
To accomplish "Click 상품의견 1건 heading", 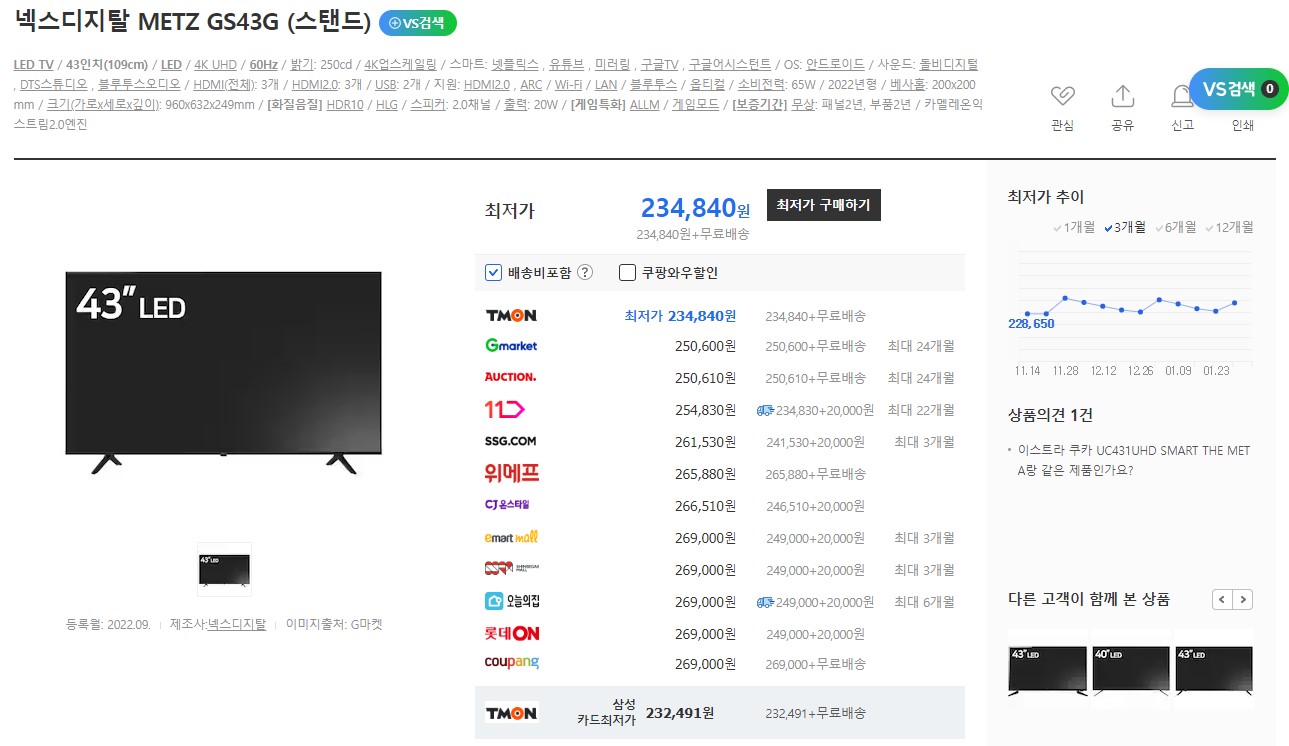I will pos(1050,415).
